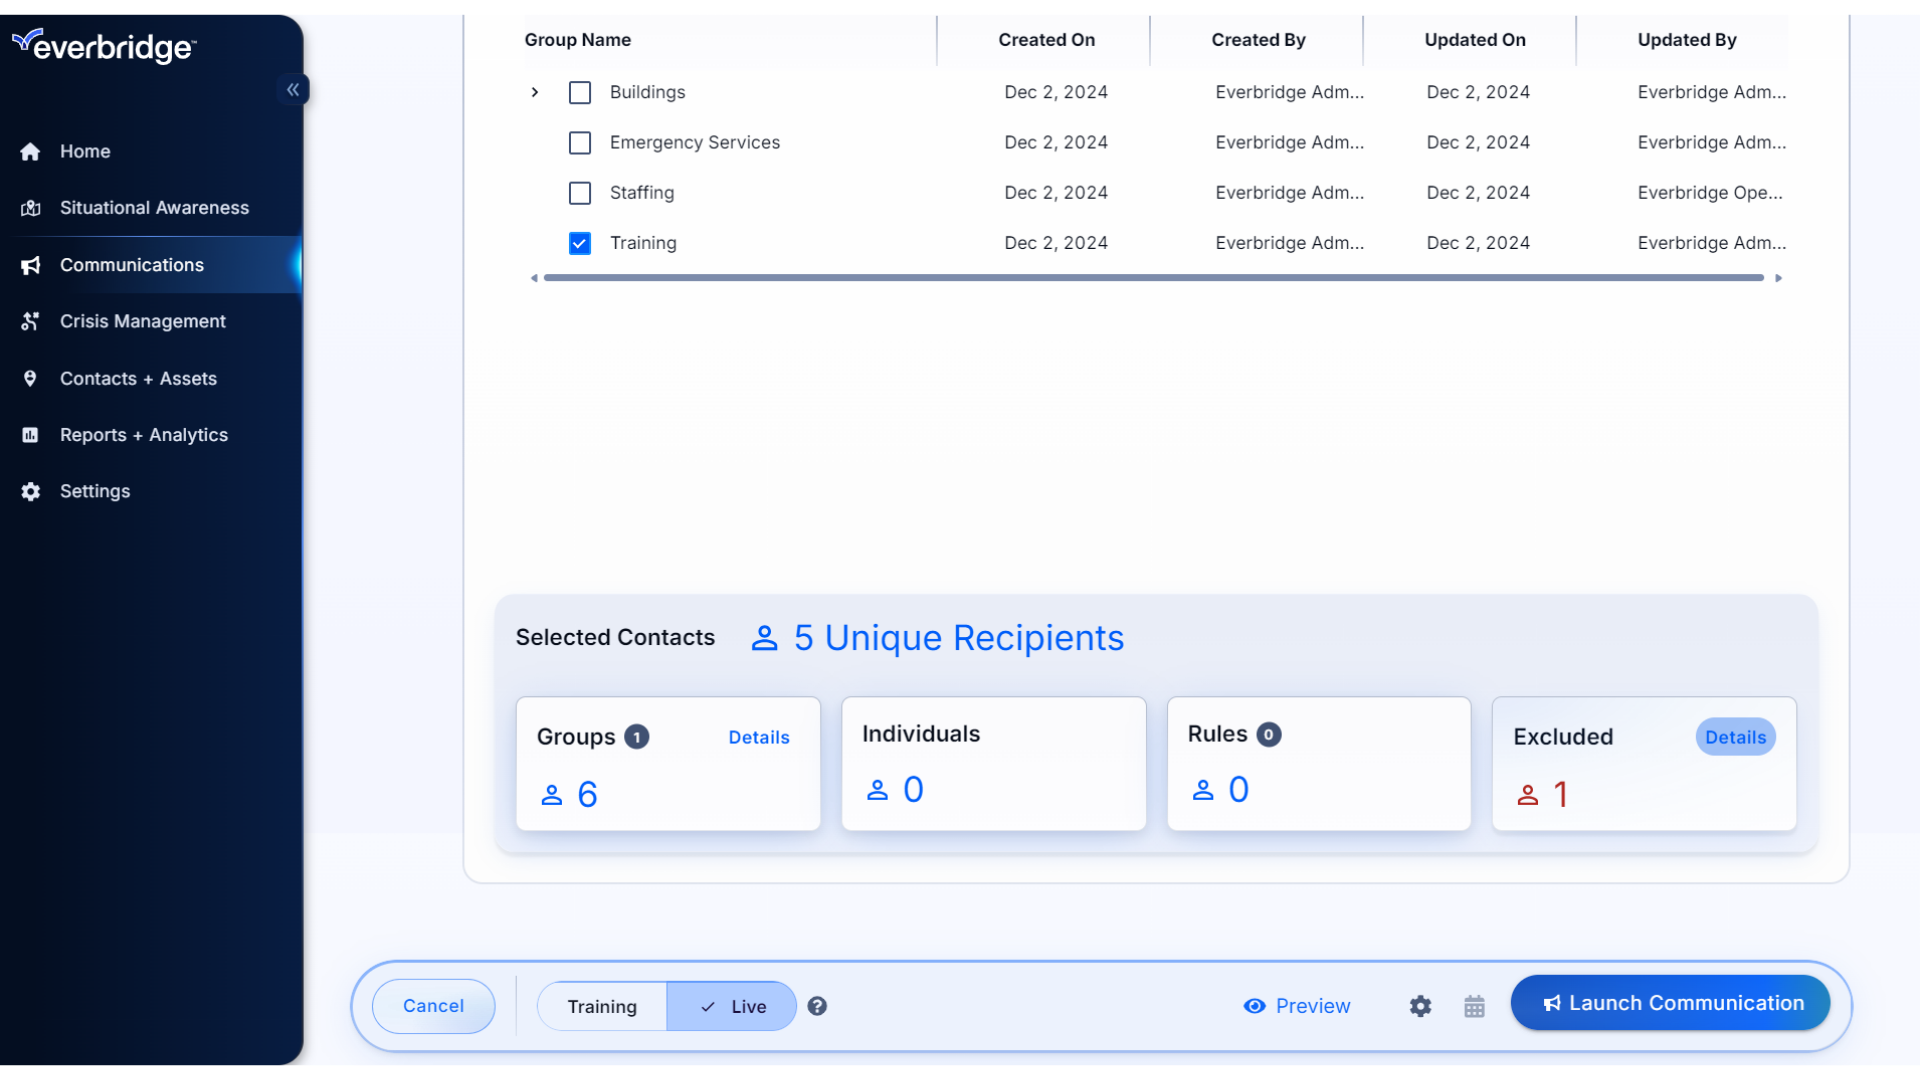Click the scrollbar right arrow
The image size is (1920, 1080).
1778,278
